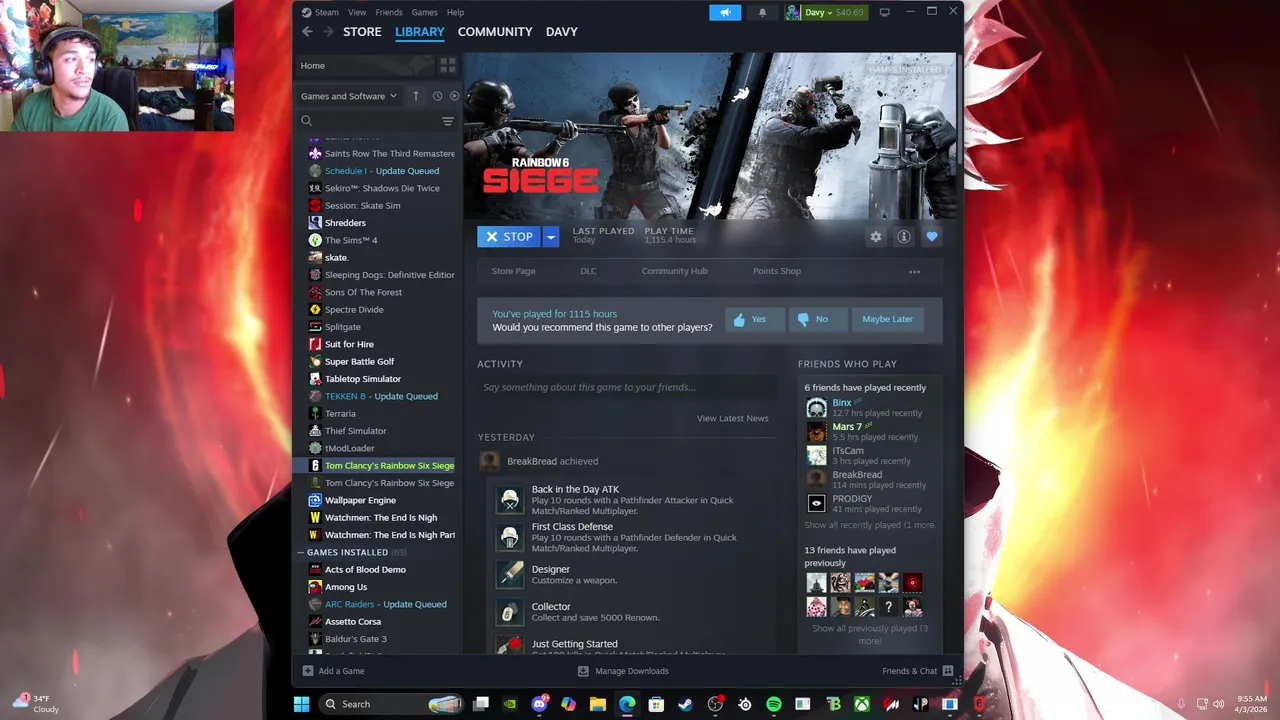Toggle favorite heart icon for Siege
Viewport: 1280px width, 720px height.
click(x=932, y=237)
